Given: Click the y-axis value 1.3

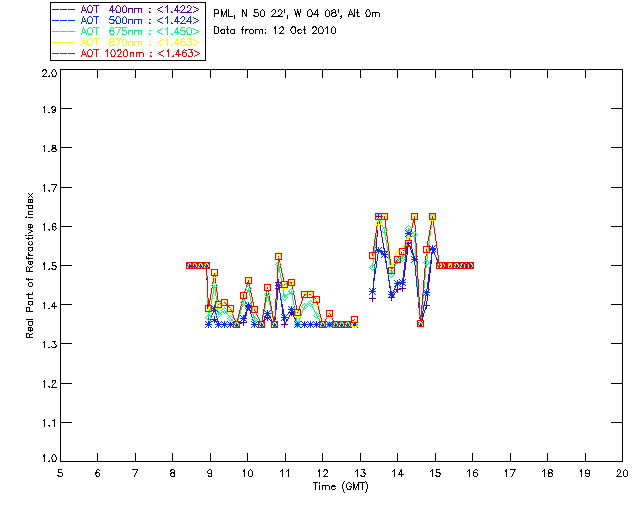Looking at the screenshot, I should pos(49,344).
